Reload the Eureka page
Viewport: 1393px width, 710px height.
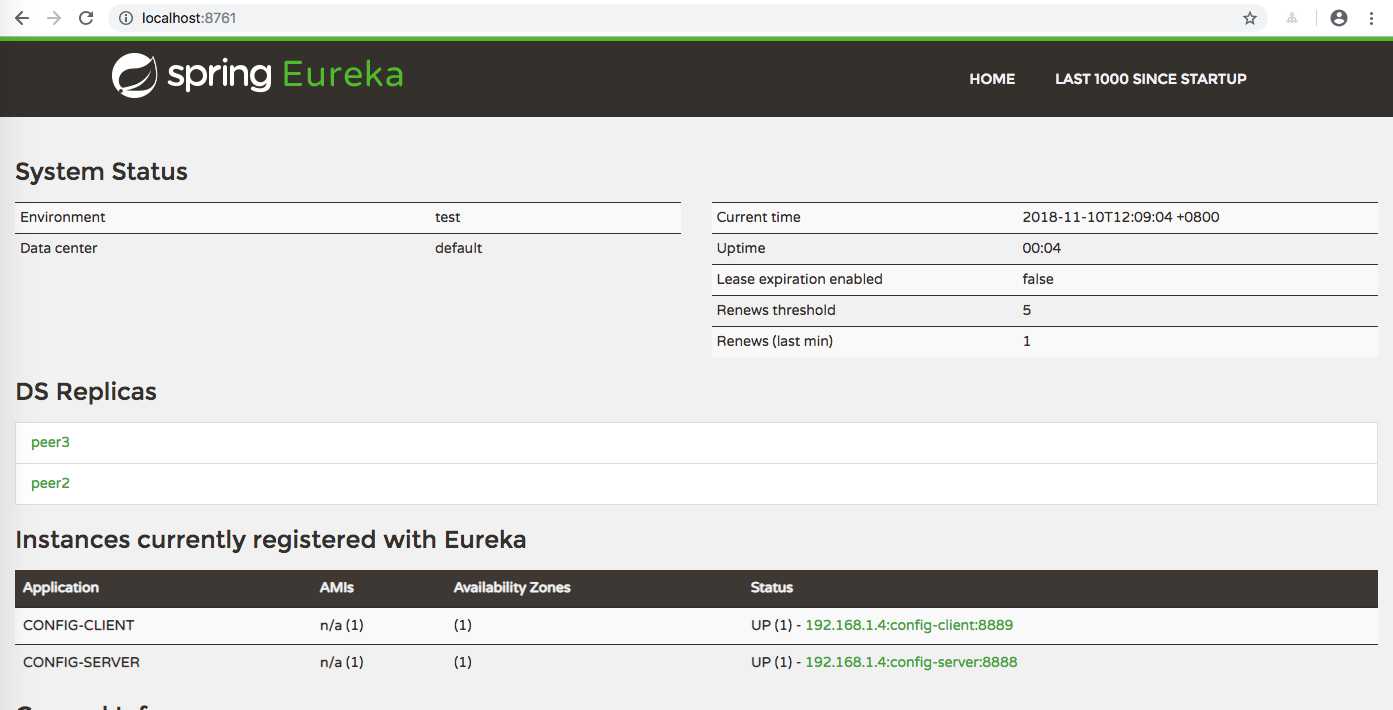pyautogui.click(x=86, y=18)
